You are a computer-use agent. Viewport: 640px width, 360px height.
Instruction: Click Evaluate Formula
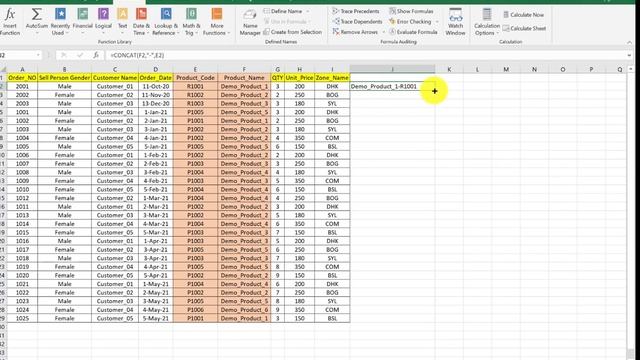point(413,32)
